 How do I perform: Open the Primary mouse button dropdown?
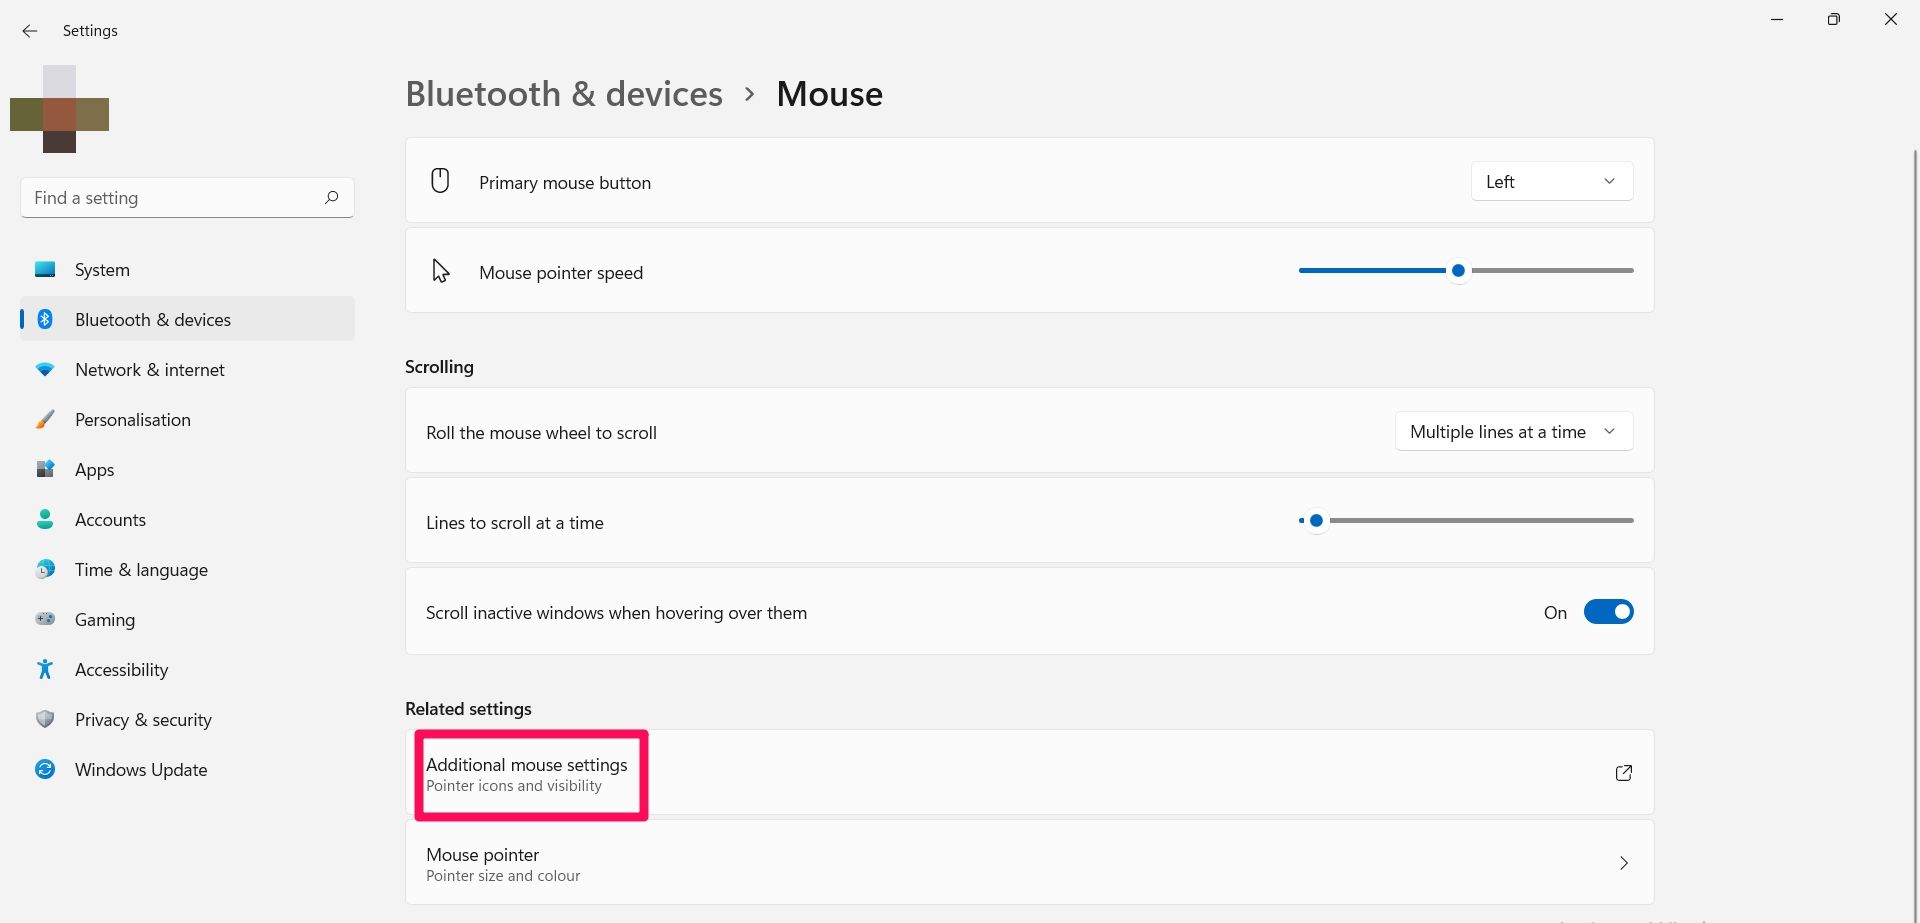(x=1551, y=181)
